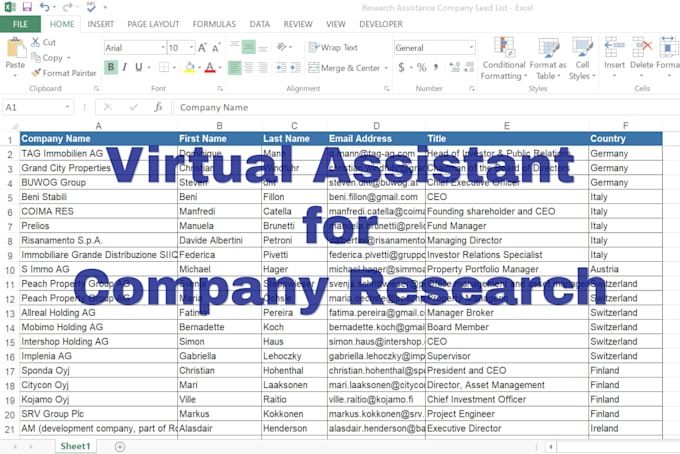Switch to PAGE LAYOUT tab
The width and height of the screenshot is (680, 454).
pos(153,24)
